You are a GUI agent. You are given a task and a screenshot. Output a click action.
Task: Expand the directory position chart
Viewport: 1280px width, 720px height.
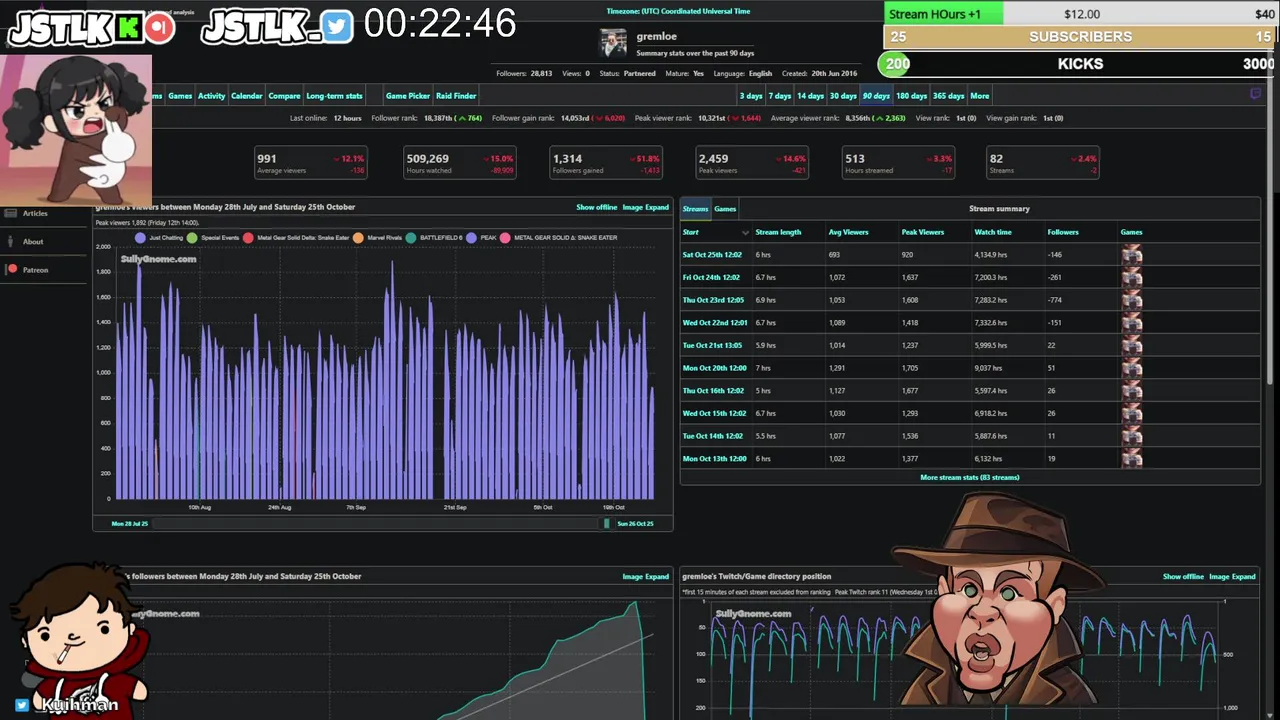1243,576
